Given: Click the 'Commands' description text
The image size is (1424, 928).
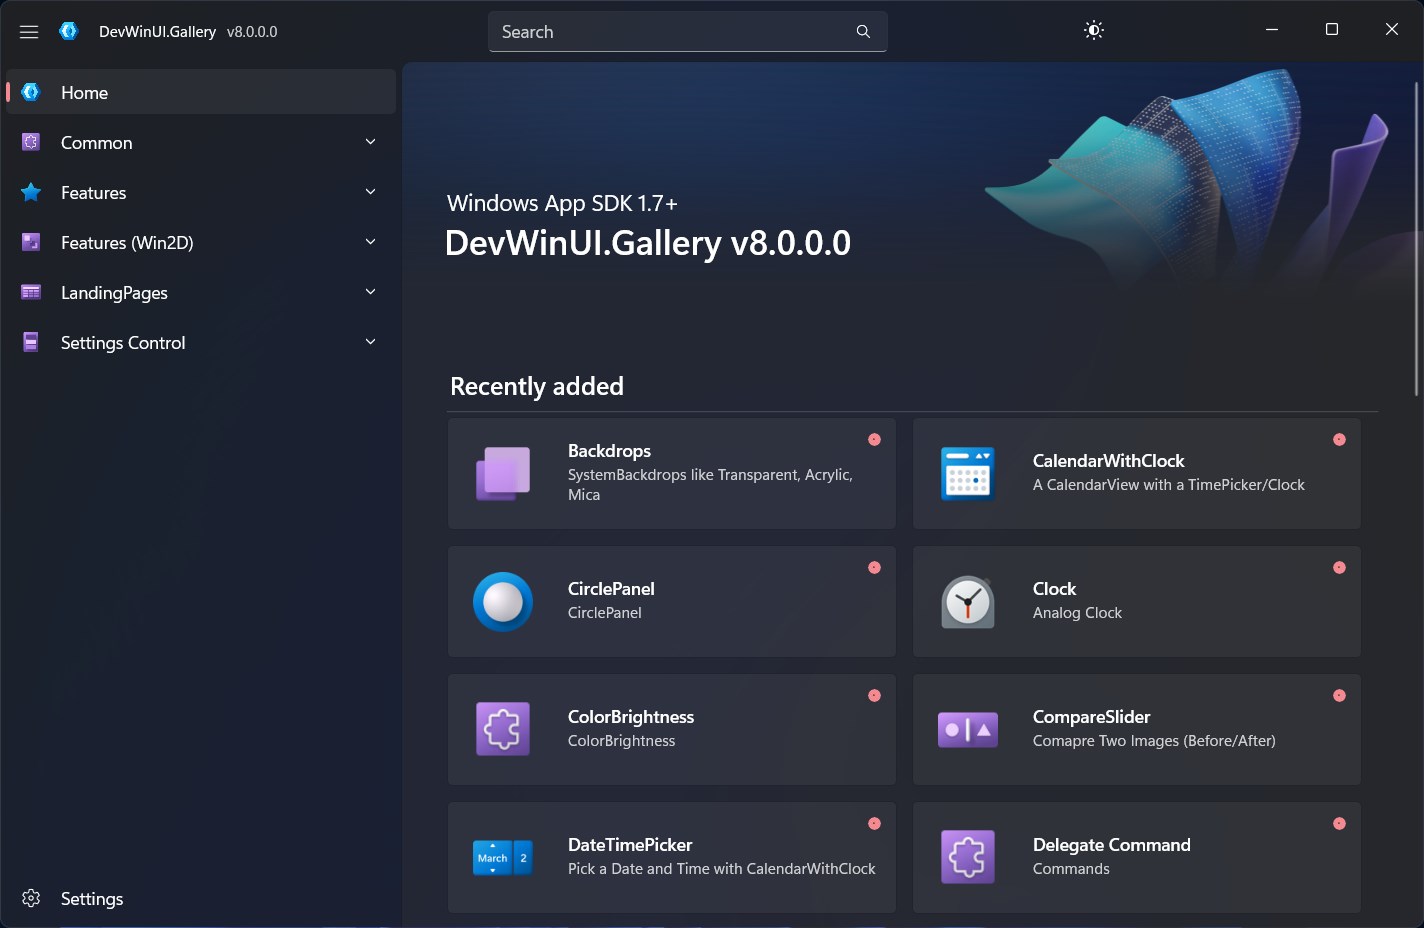Looking at the screenshot, I should coord(1071,869).
